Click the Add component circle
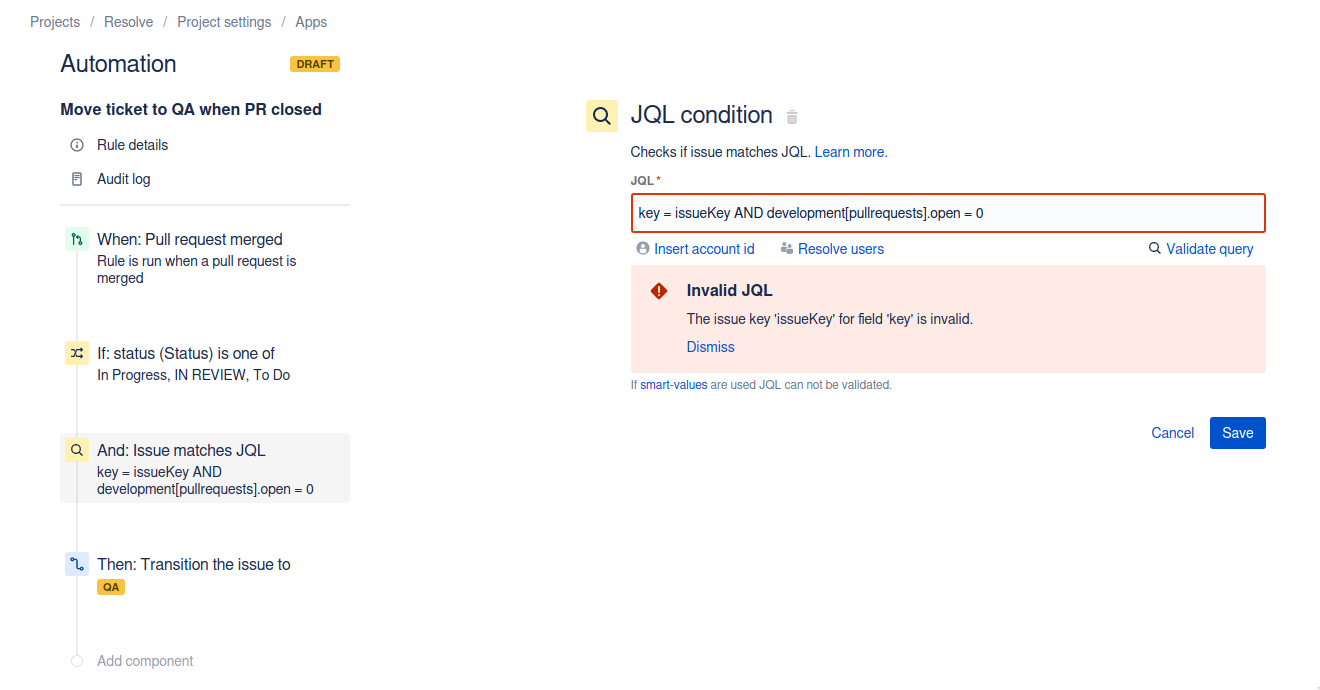 (x=77, y=661)
